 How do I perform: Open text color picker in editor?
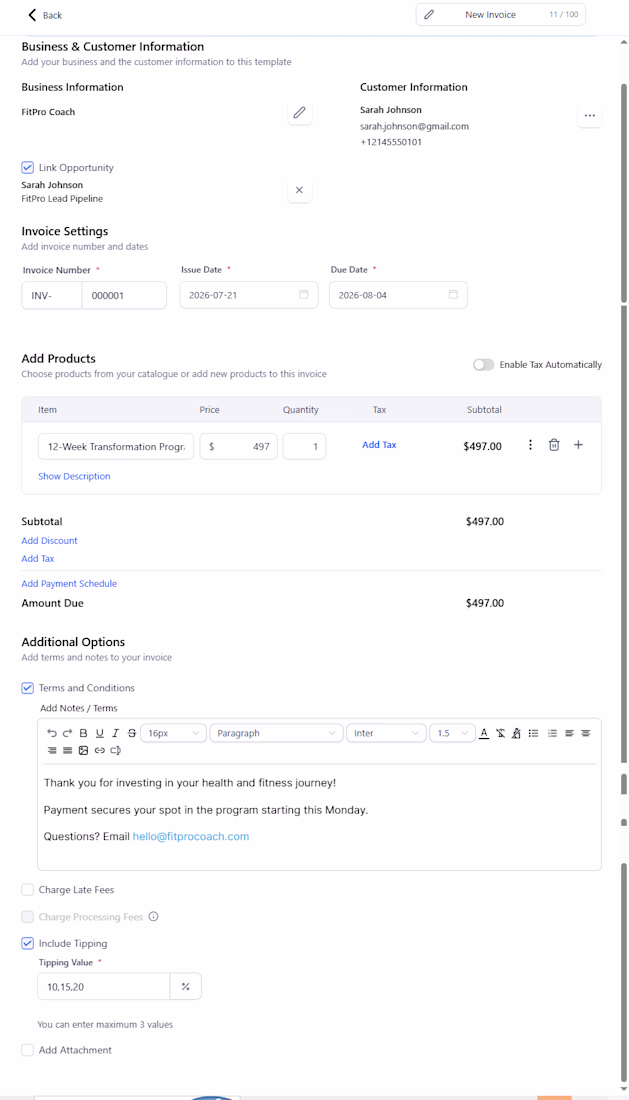click(484, 733)
